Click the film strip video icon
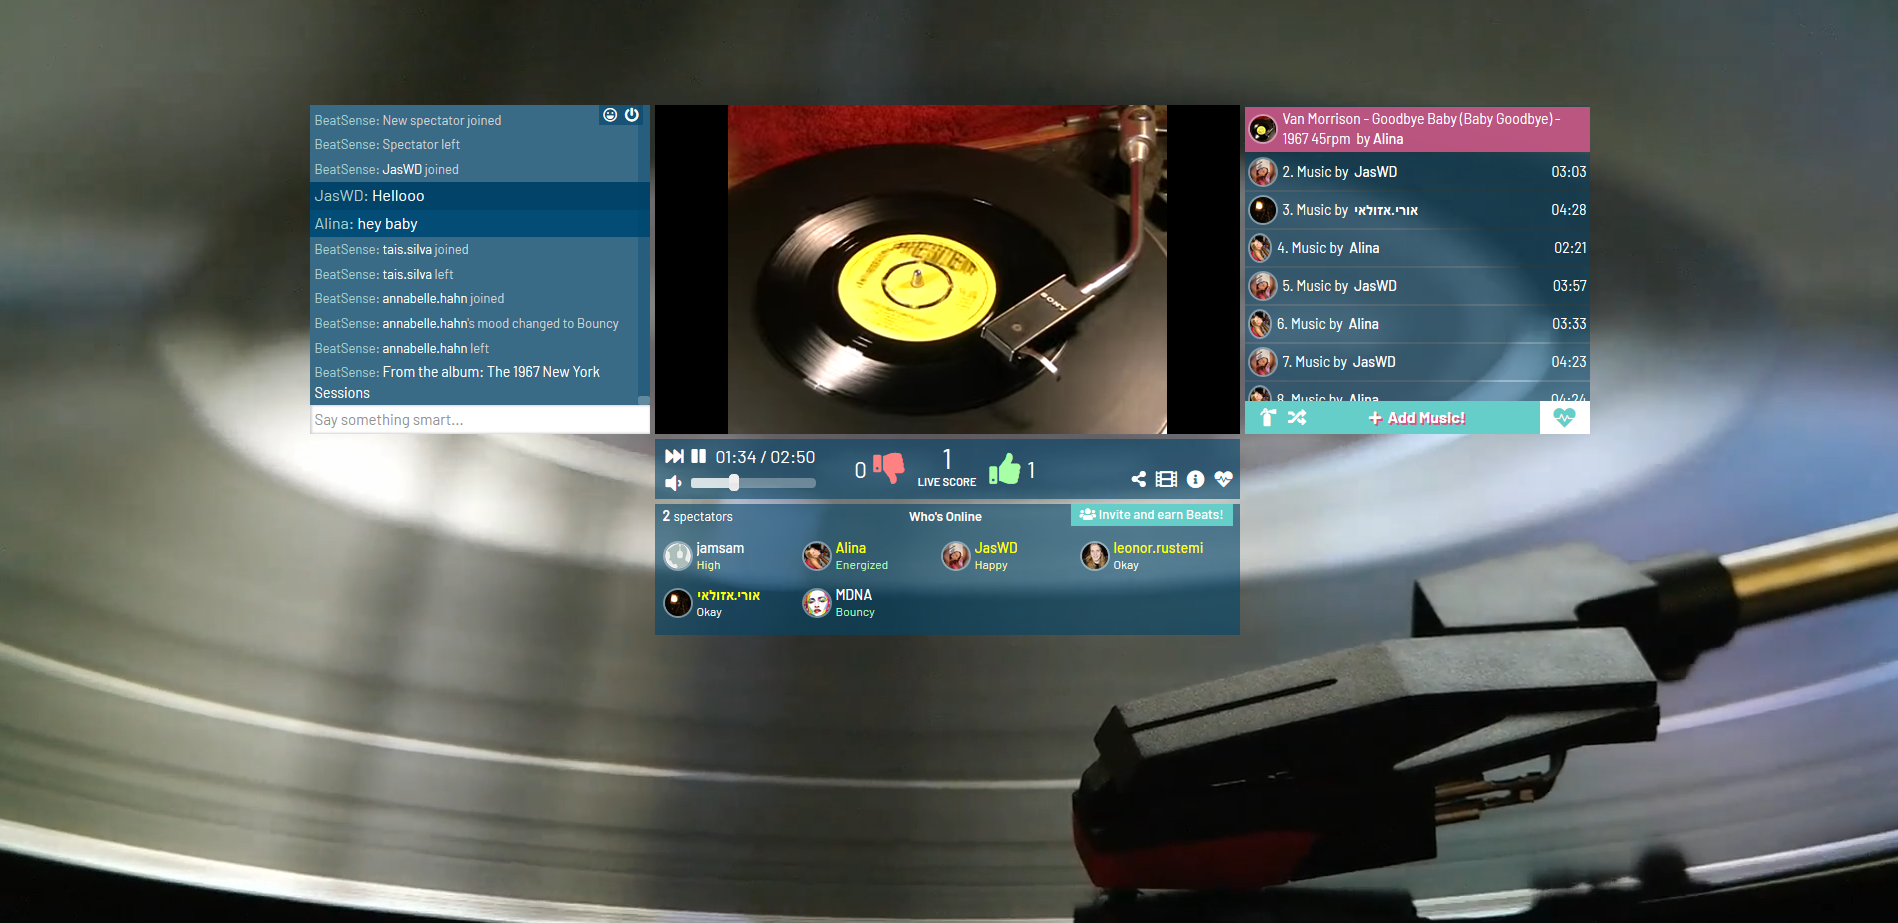The height and width of the screenshot is (923, 1898). click(1166, 479)
